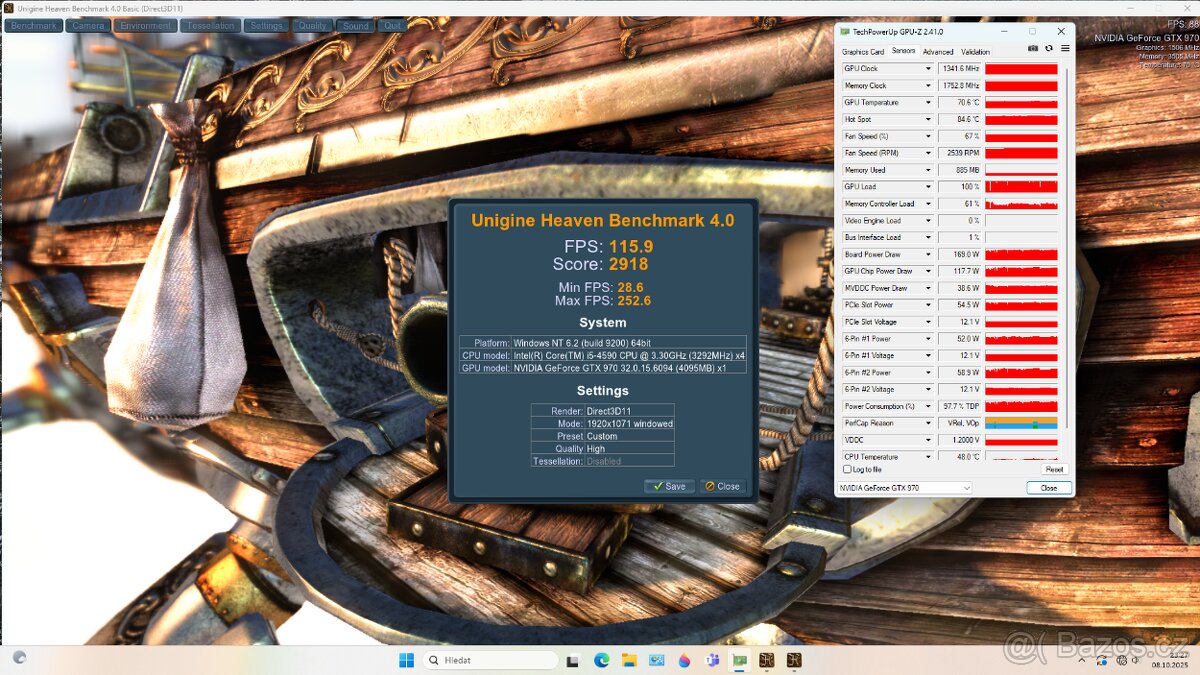Switch to the Advanced tab in GPU-Z
This screenshot has height=675, width=1200.
938,51
